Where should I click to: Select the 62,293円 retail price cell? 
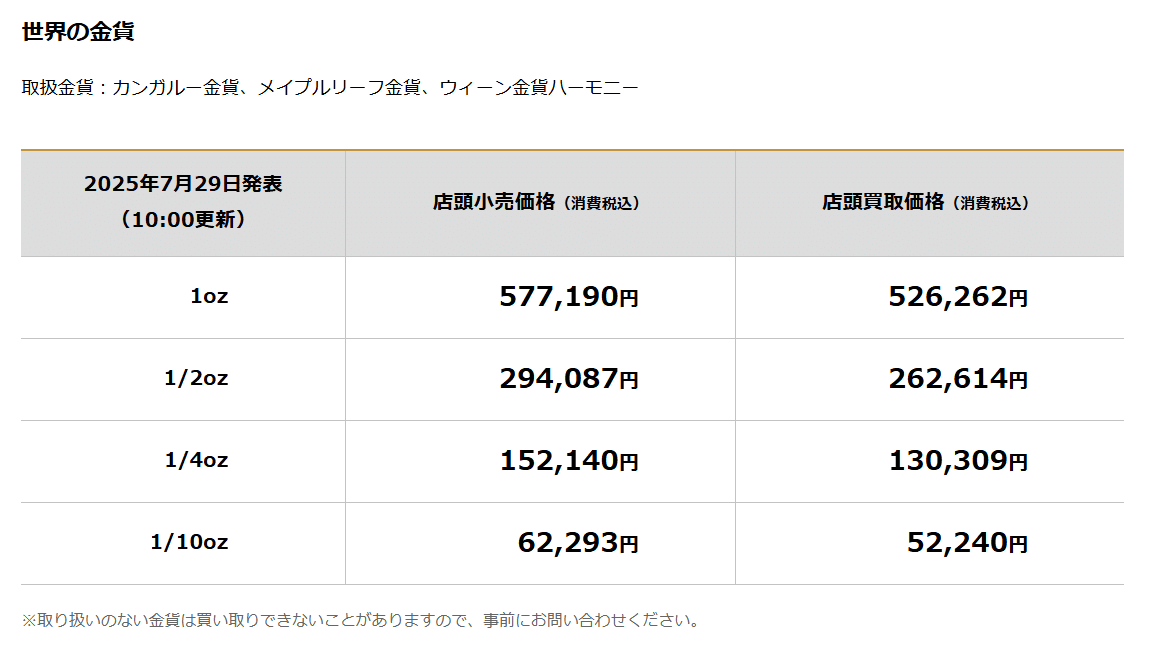point(577,543)
